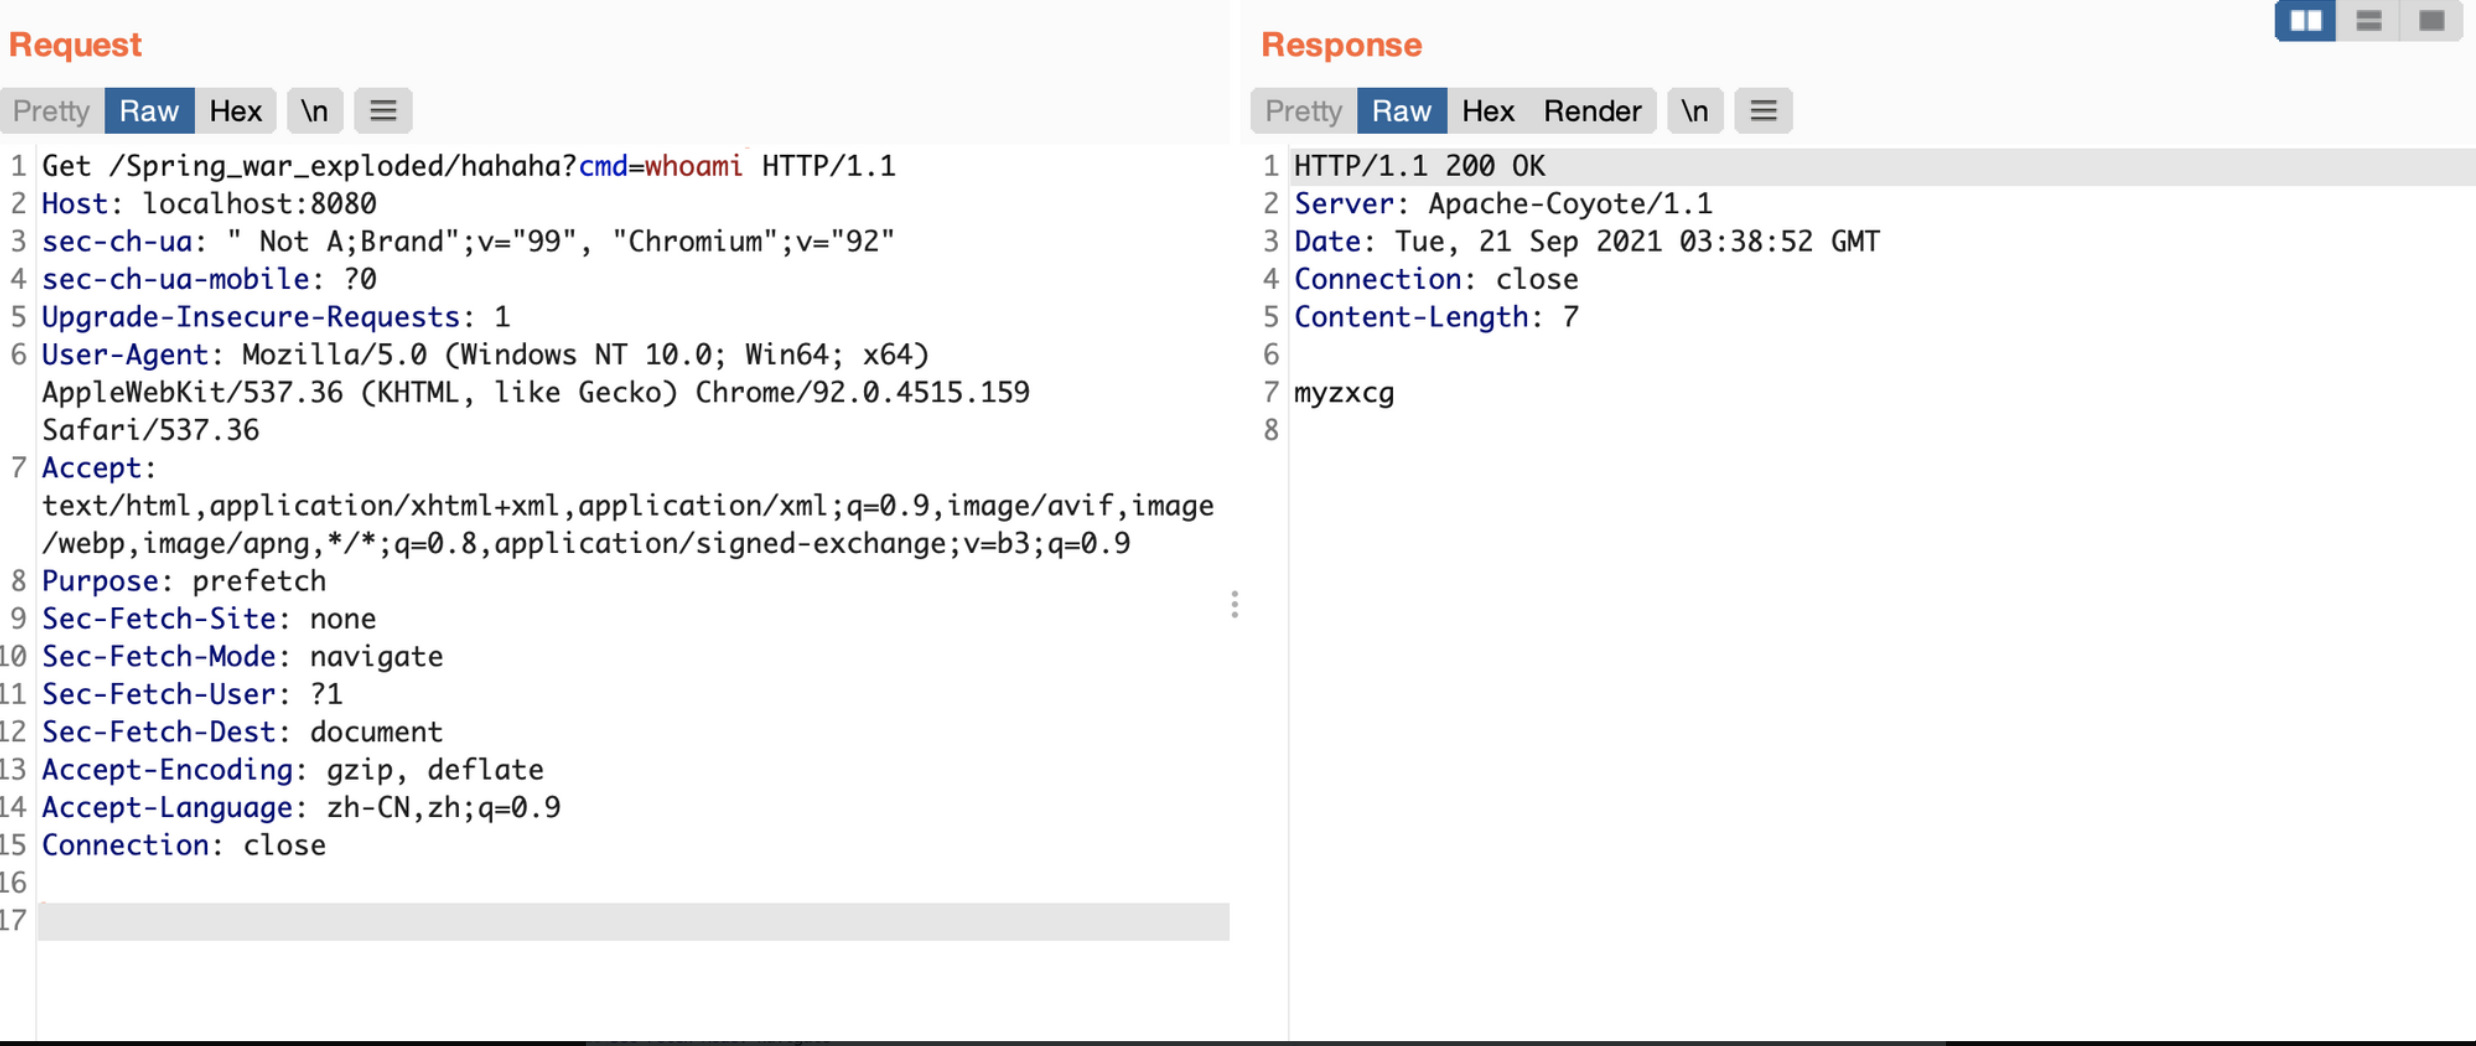2476x1046 pixels.
Task: Show the Request in Hex view
Action: coord(235,111)
